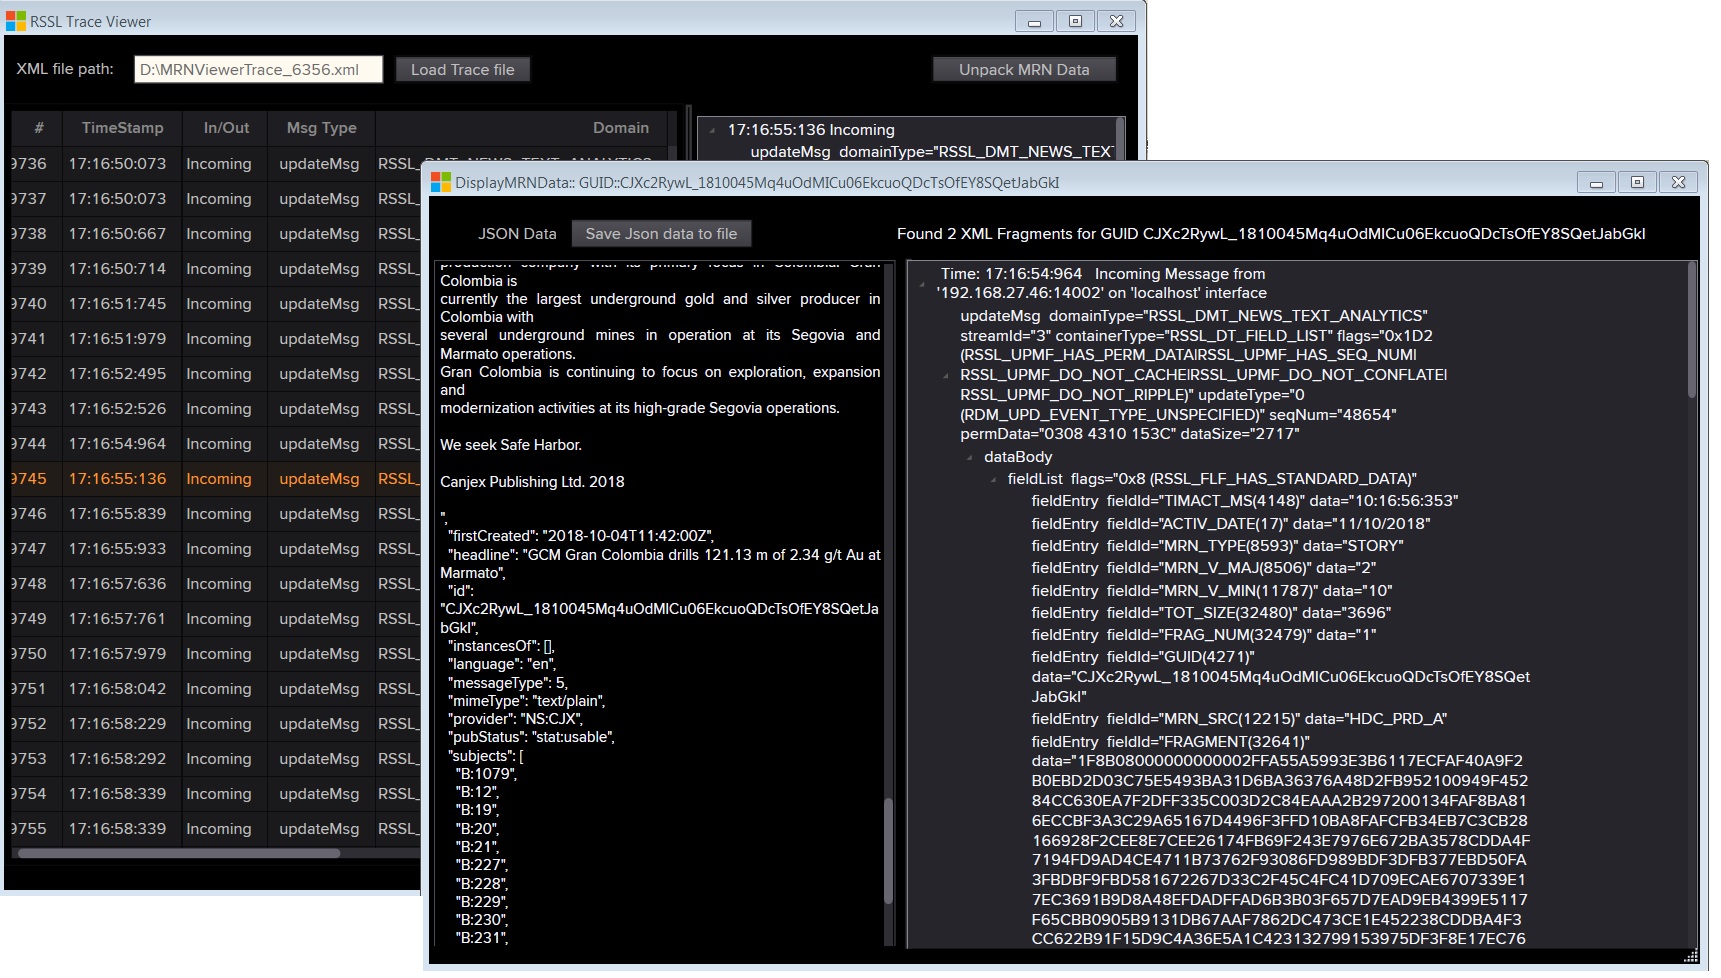Click the JSON Data label

(517, 233)
